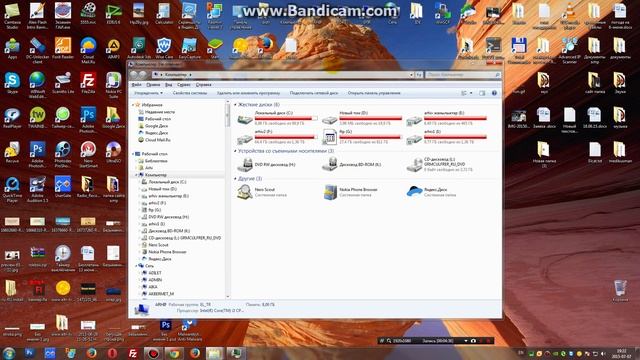
Task: Launch FileZilla desktop shortcut
Action: coord(88,83)
